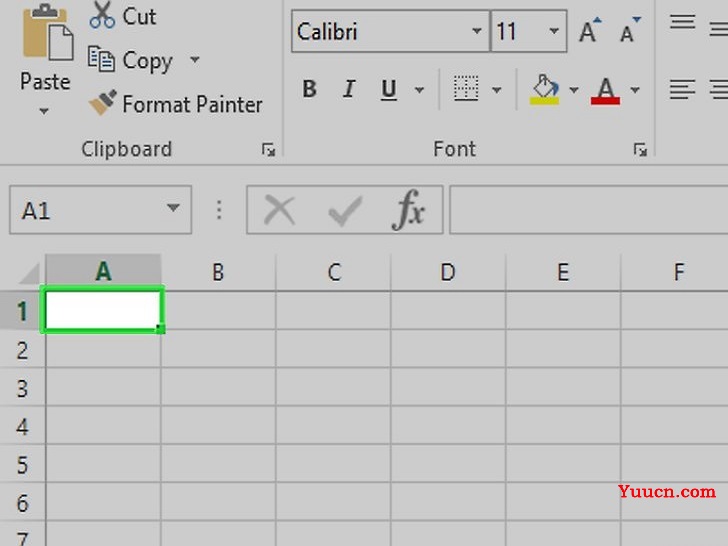Apply yellow fill color bucket
728x546 pixels.
coord(544,89)
